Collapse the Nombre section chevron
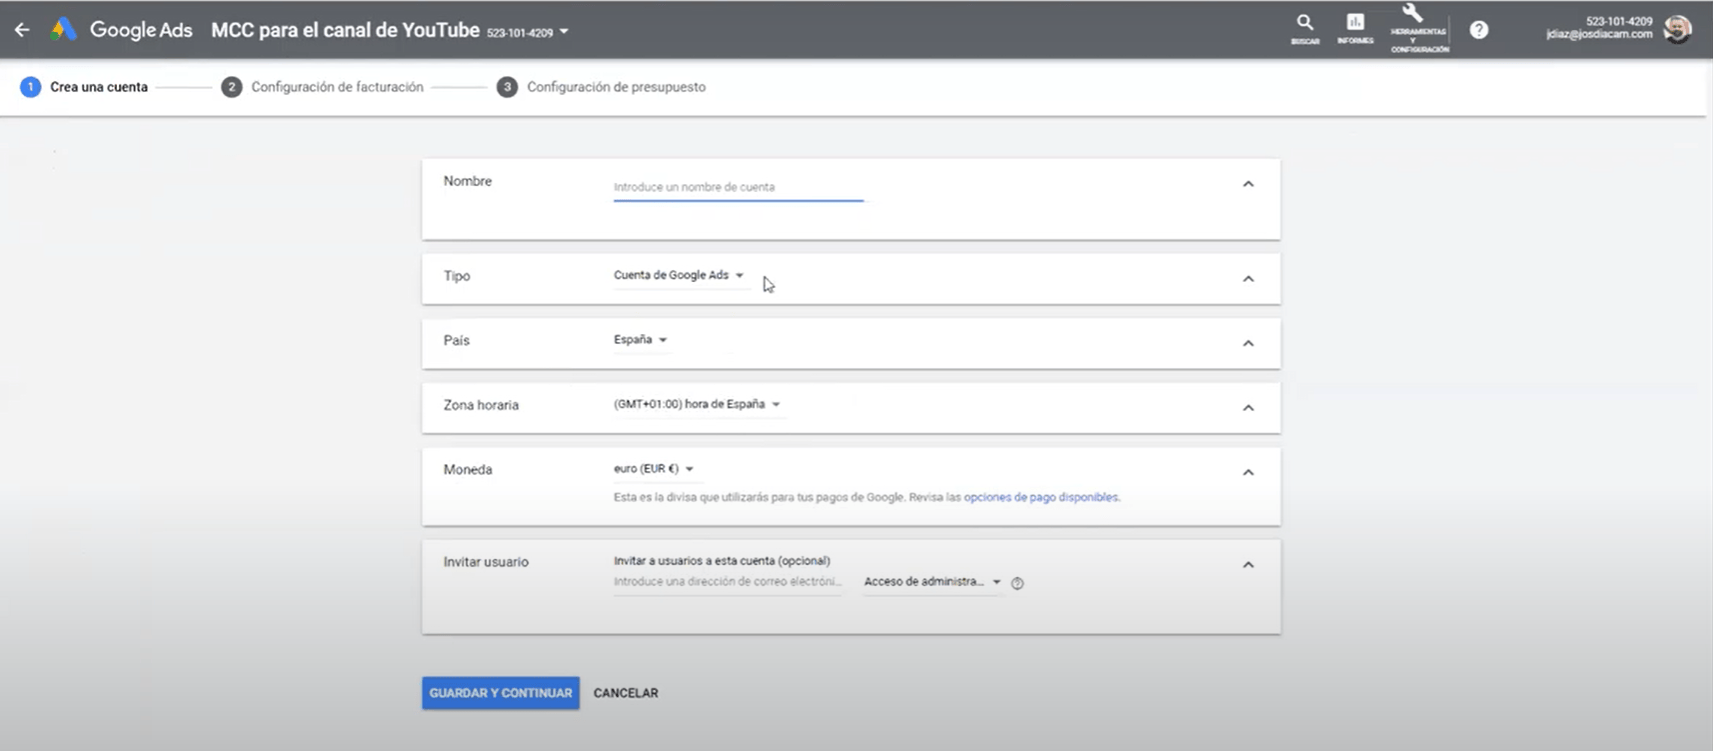The width and height of the screenshot is (1713, 751). coord(1248,184)
